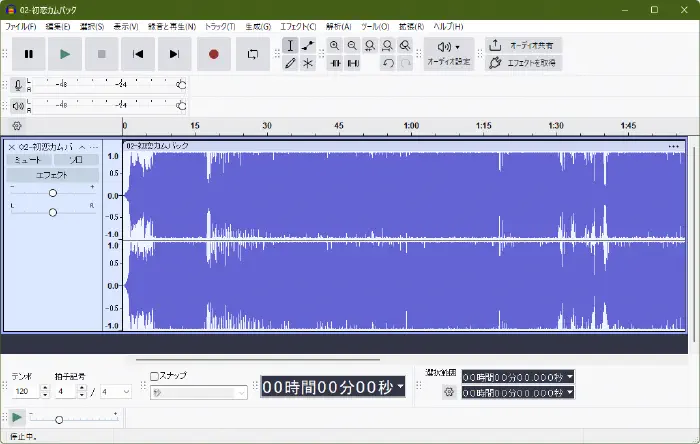
Task: Click the track gain slider knob
Action: (x=53, y=193)
